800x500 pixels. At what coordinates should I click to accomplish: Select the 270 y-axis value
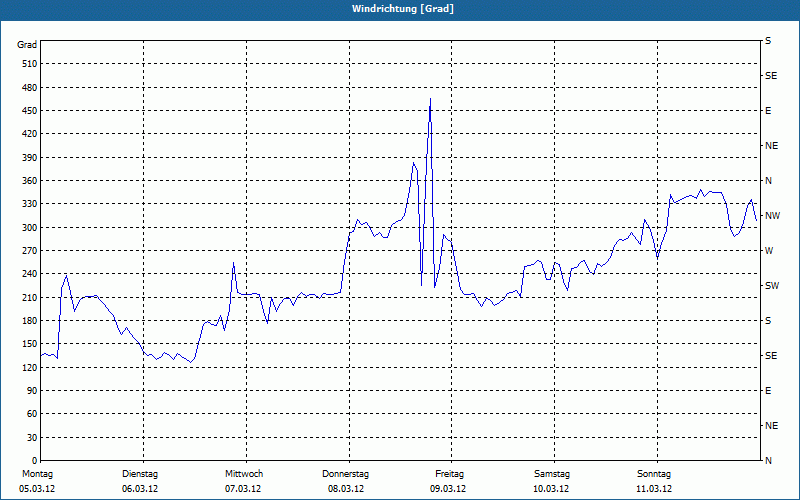(30, 251)
